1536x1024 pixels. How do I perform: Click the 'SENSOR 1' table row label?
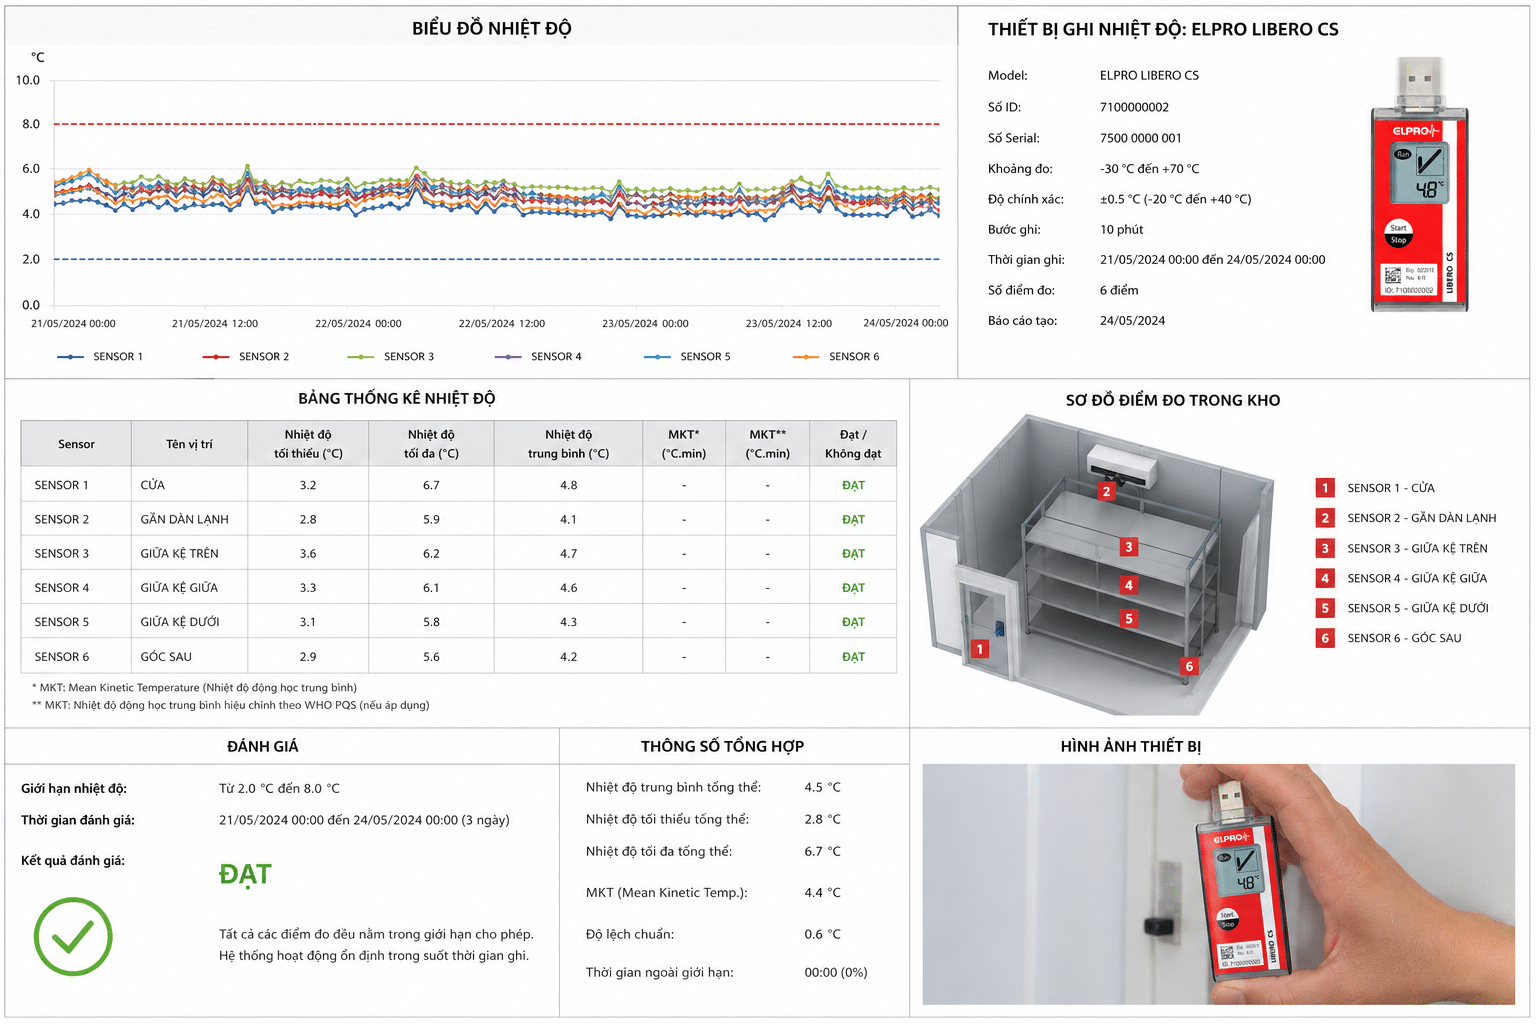(x=61, y=485)
